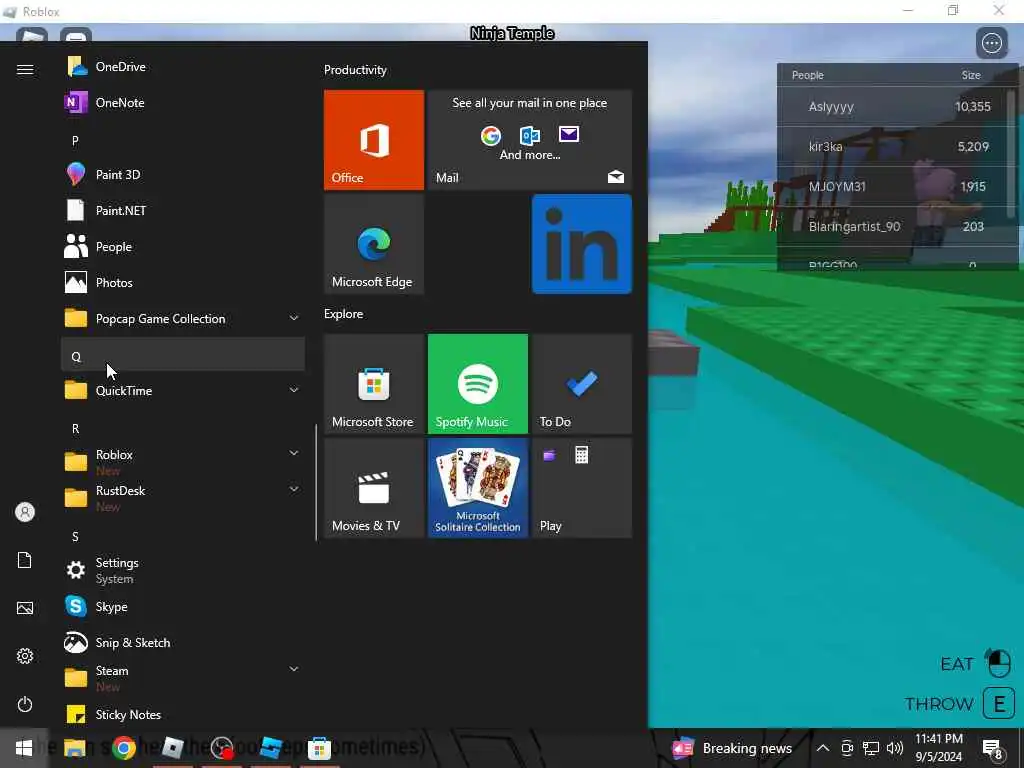Image resolution: width=1024 pixels, height=768 pixels.
Task: Open Movies & TV tile
Action: tap(374, 488)
